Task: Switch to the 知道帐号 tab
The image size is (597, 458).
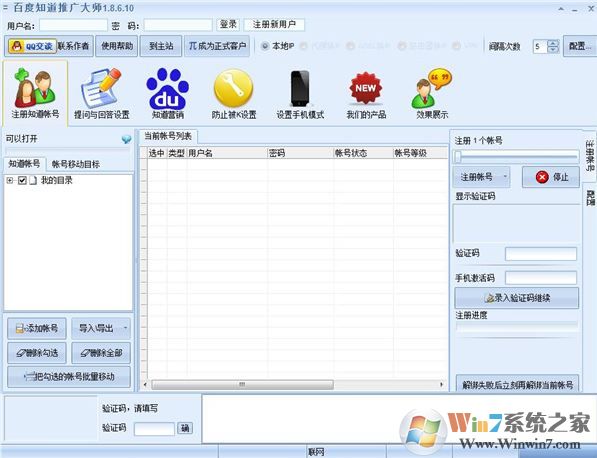Action: point(24,164)
